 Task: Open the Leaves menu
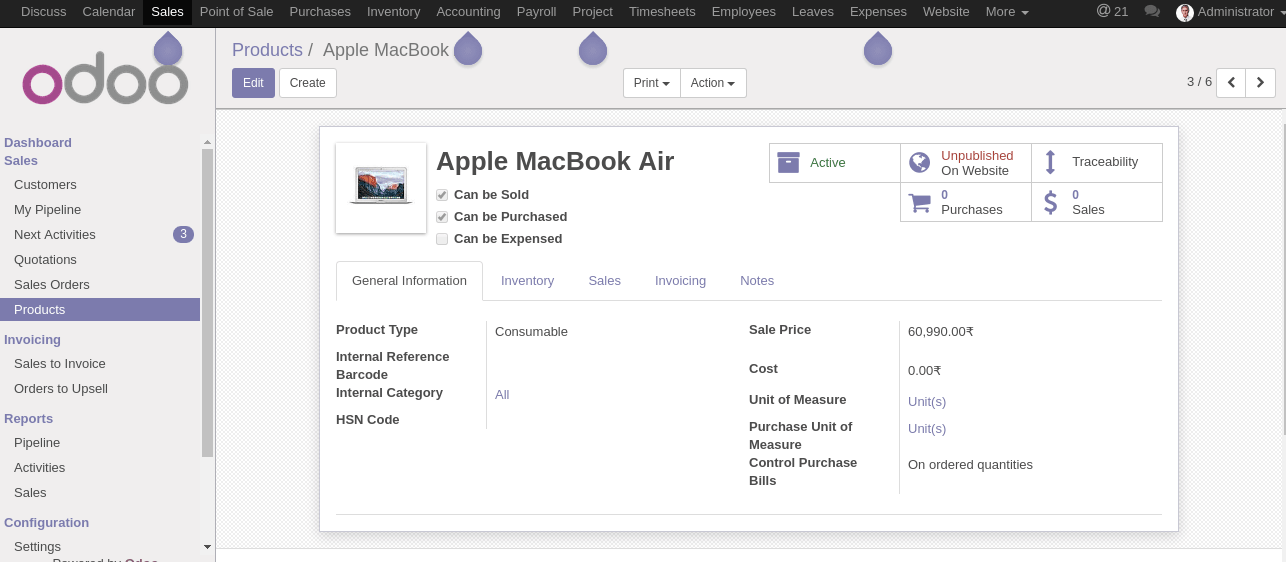click(813, 12)
